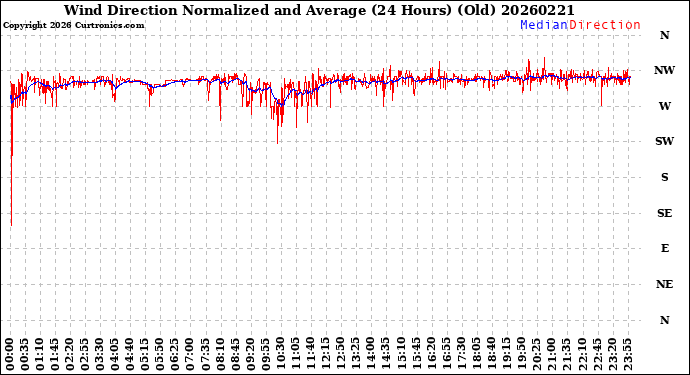Viewport: 690px width, 375px height.
Task: Click the 08:45 time label
Action: coord(235,354)
